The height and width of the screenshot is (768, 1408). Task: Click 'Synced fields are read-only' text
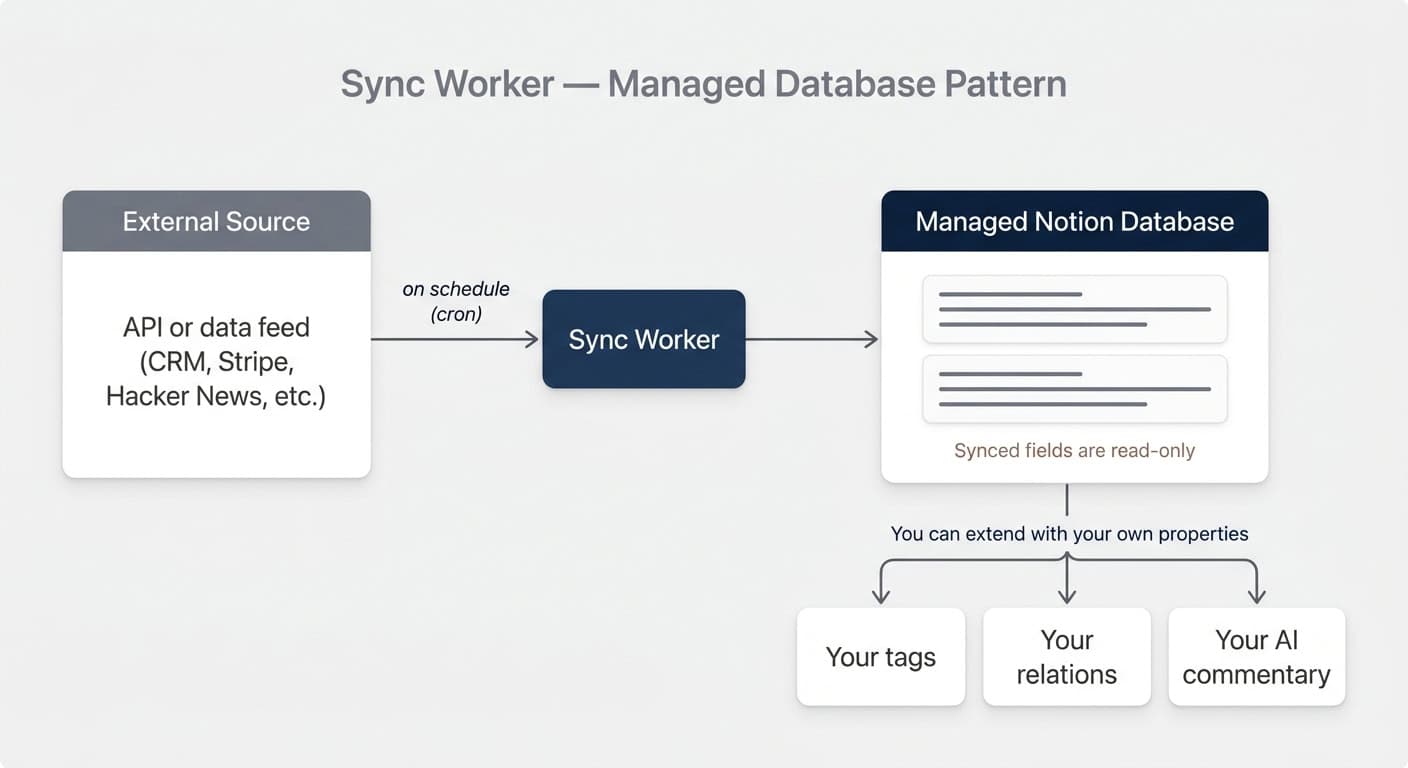click(x=1074, y=450)
